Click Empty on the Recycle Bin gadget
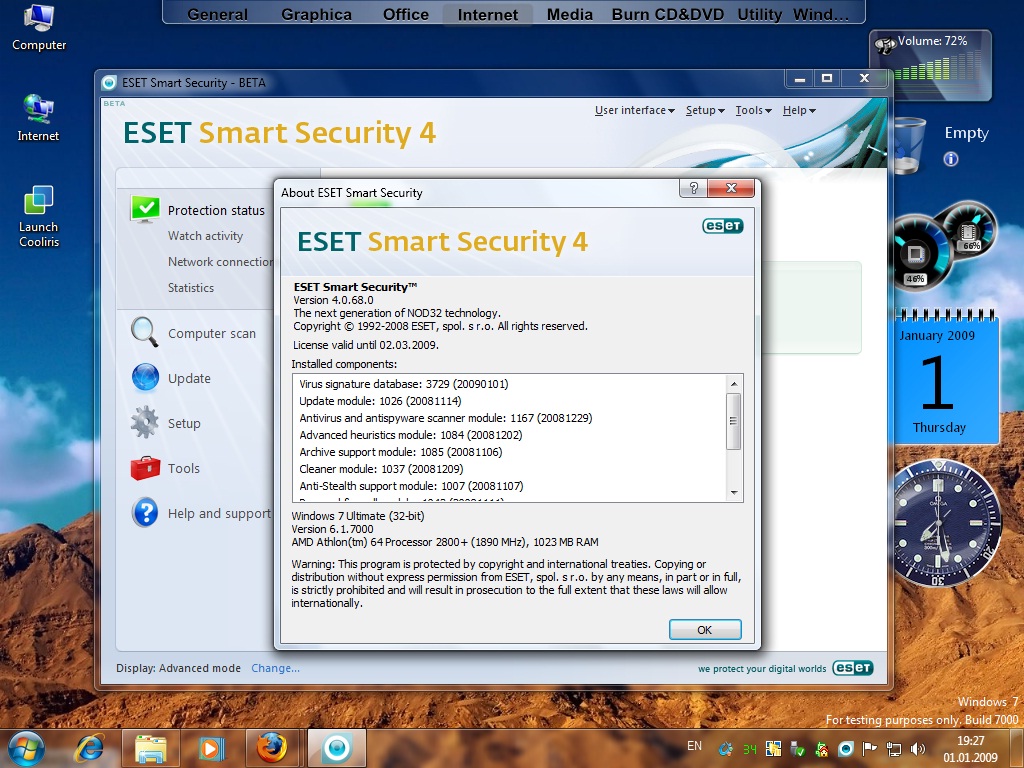Screen dimensions: 1024x768 point(967,133)
